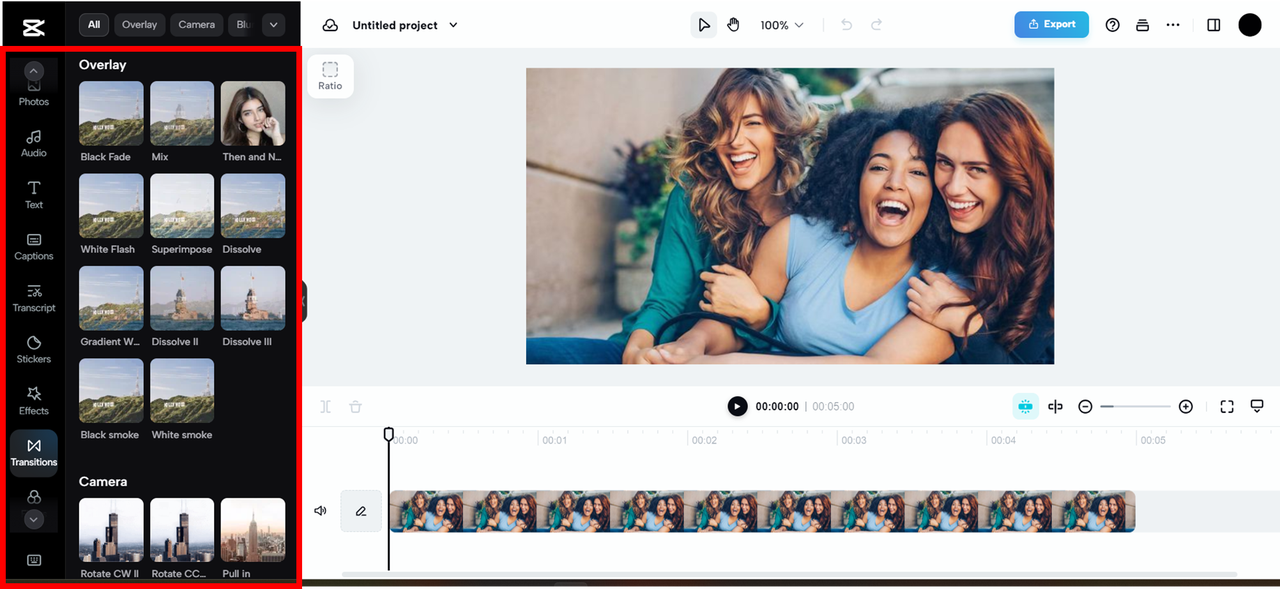Delete the selected clip with trash icon
The height and width of the screenshot is (589, 1280).
355,407
